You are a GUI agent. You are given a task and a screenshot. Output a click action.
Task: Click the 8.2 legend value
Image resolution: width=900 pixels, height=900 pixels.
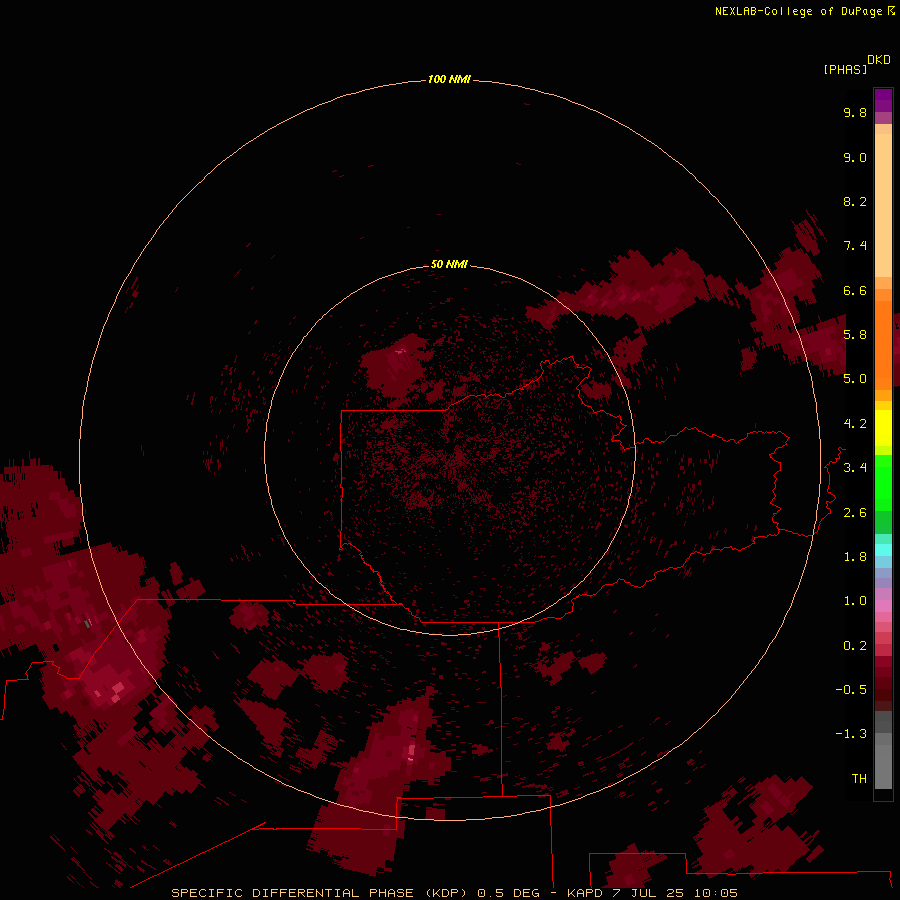pyautogui.click(x=855, y=201)
